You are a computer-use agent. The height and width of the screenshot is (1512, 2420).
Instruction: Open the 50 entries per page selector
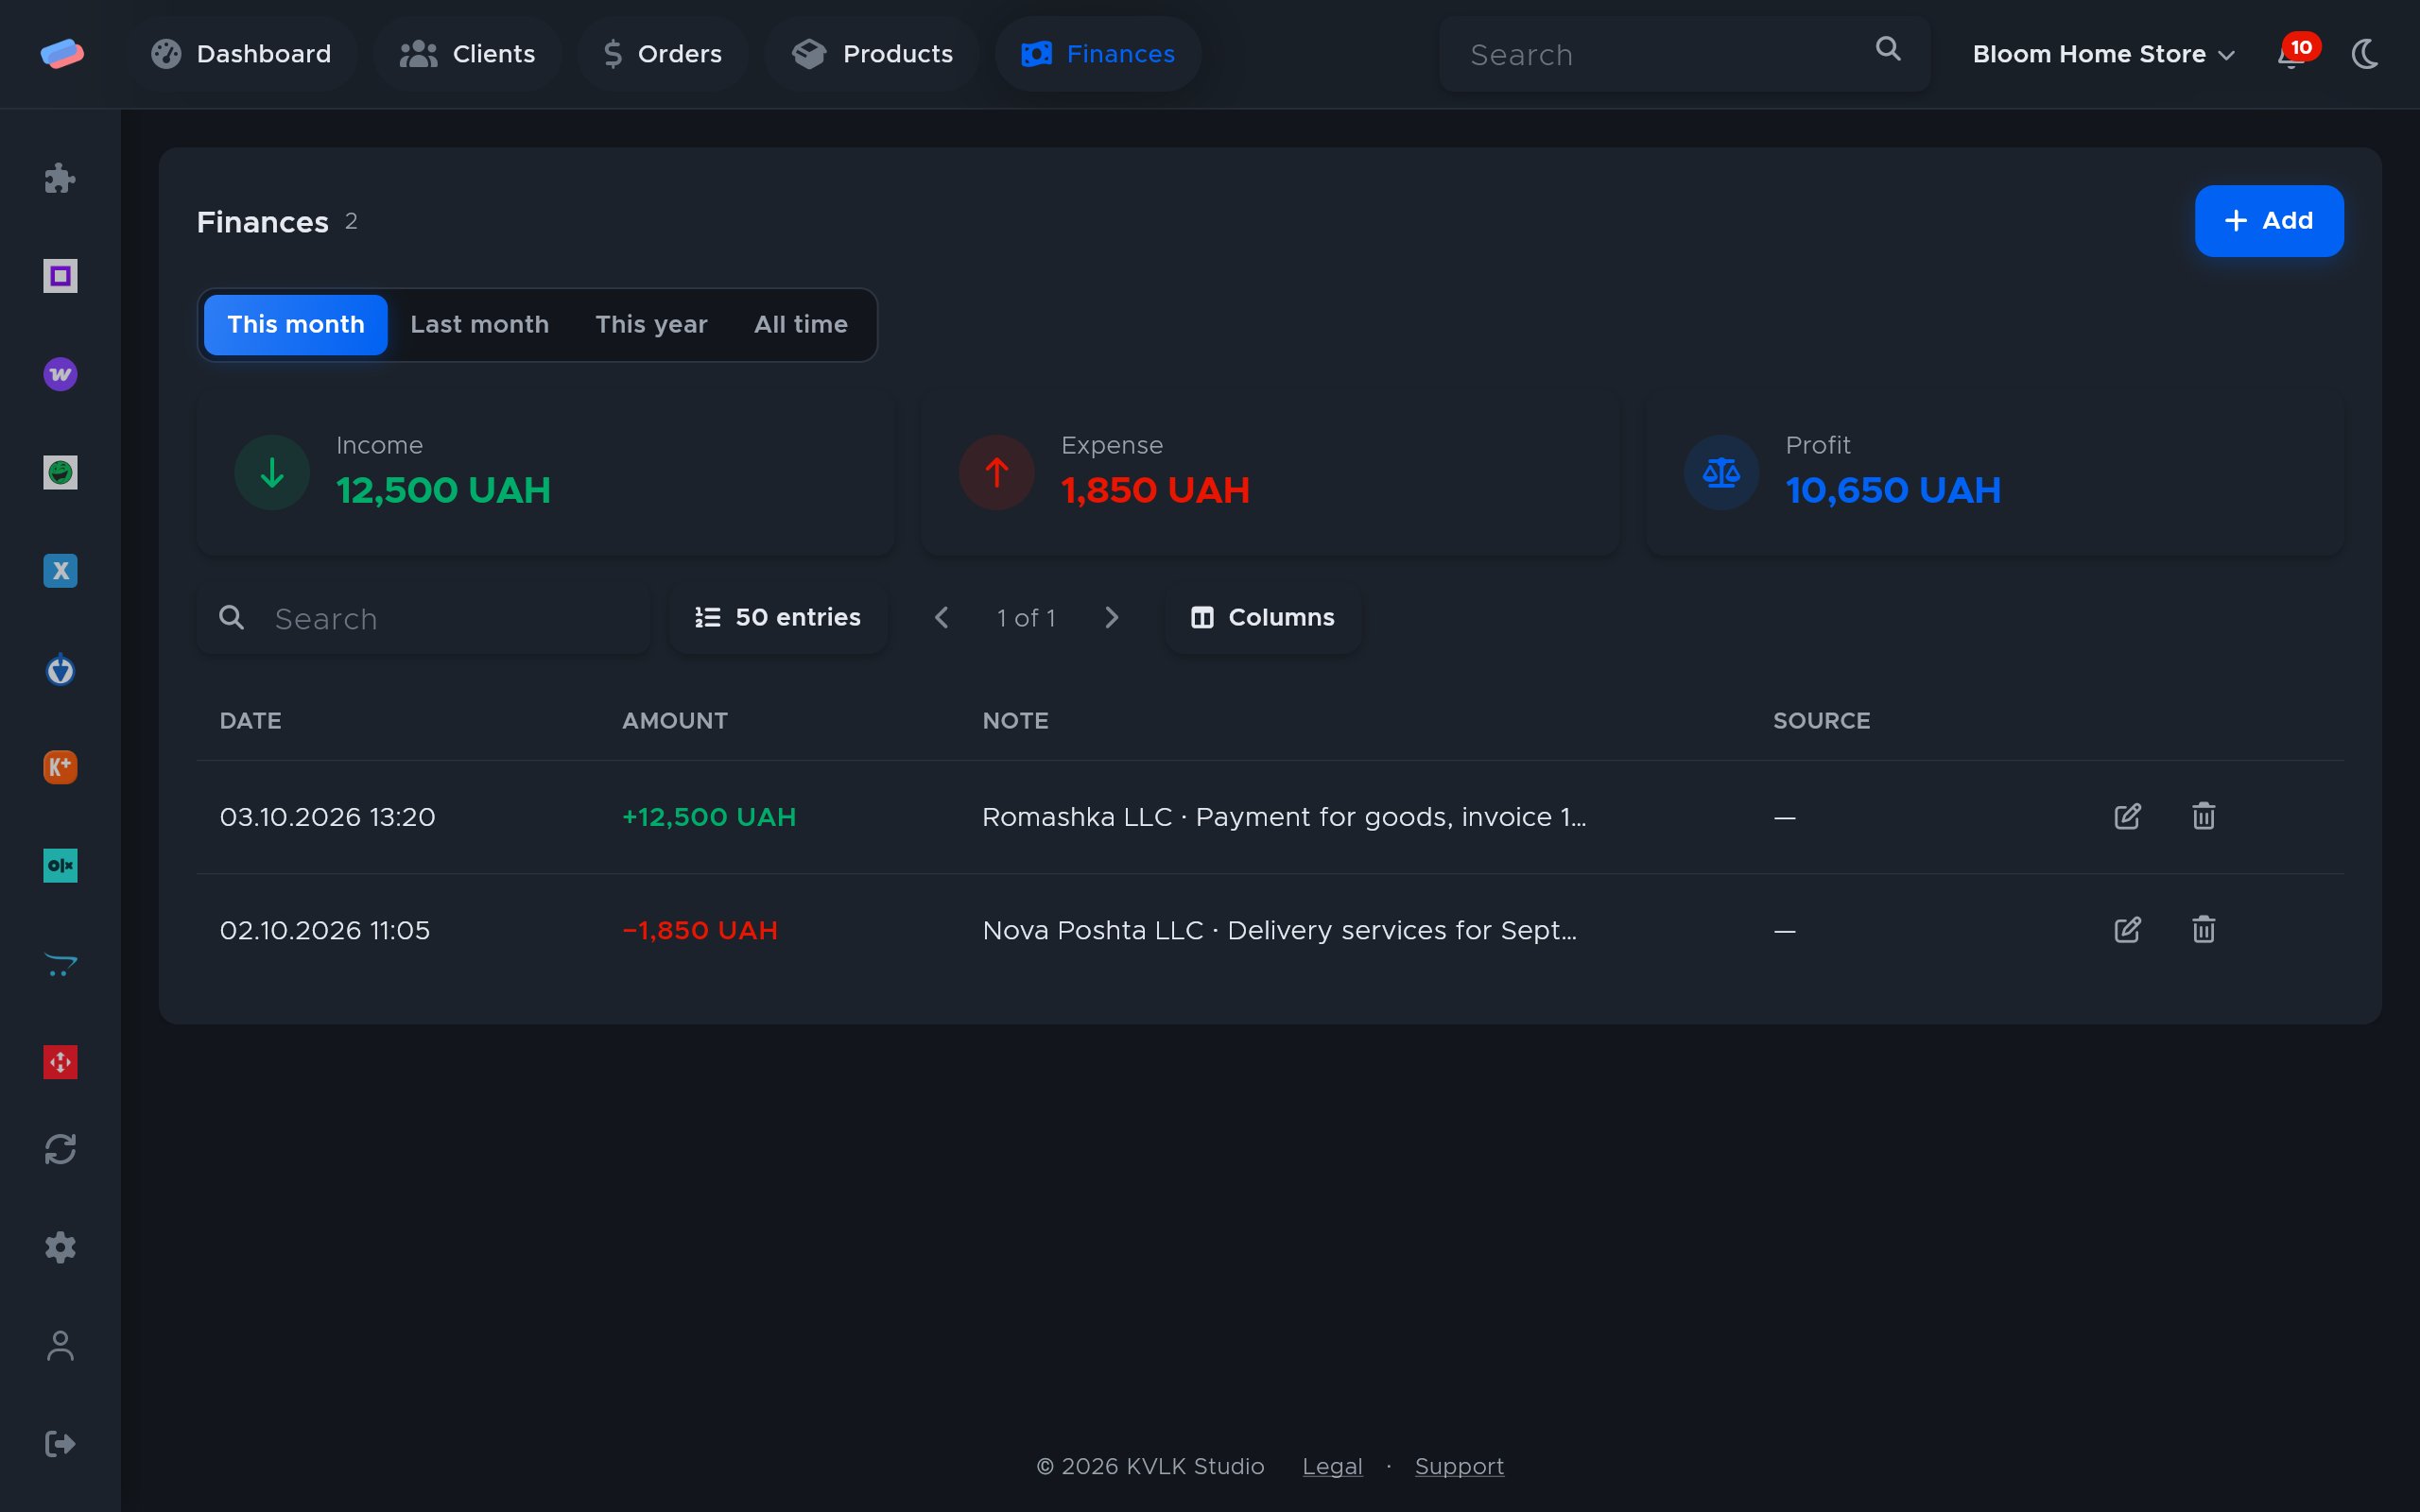point(778,618)
